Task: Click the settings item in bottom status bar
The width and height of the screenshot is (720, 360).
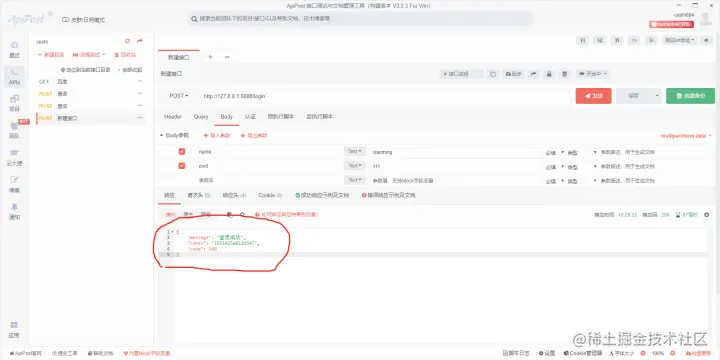Action: coord(547,353)
